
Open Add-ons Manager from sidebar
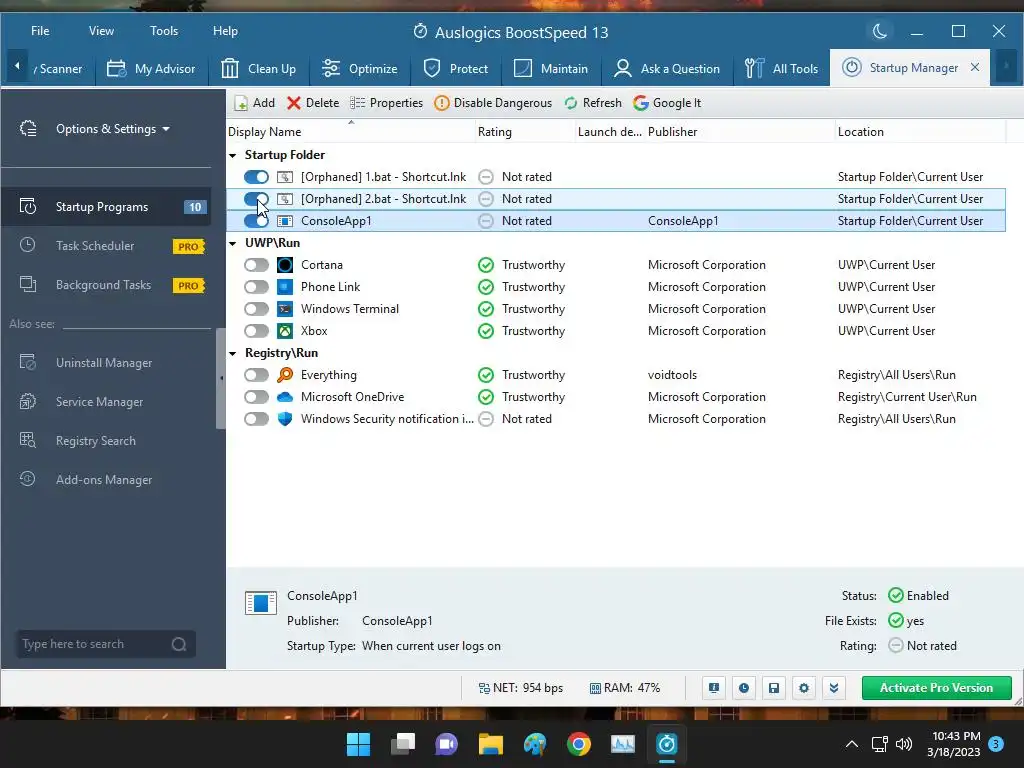point(106,480)
